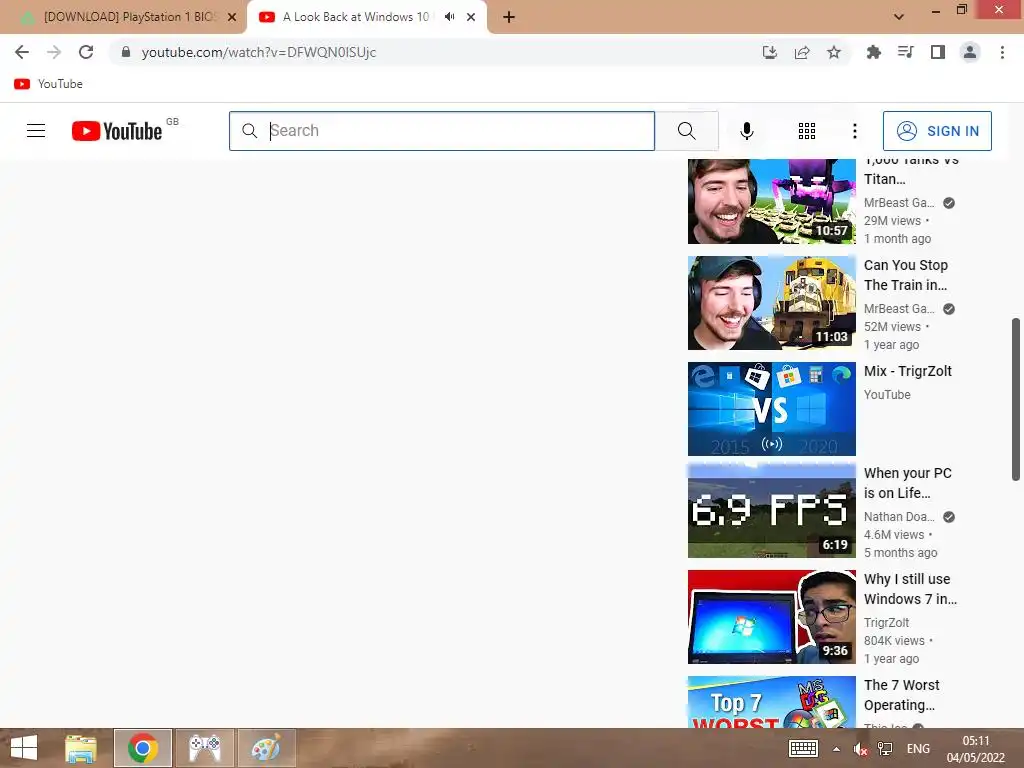The height and width of the screenshot is (768, 1024).
Task: Go to YouTube home via logo
Action: point(117,131)
